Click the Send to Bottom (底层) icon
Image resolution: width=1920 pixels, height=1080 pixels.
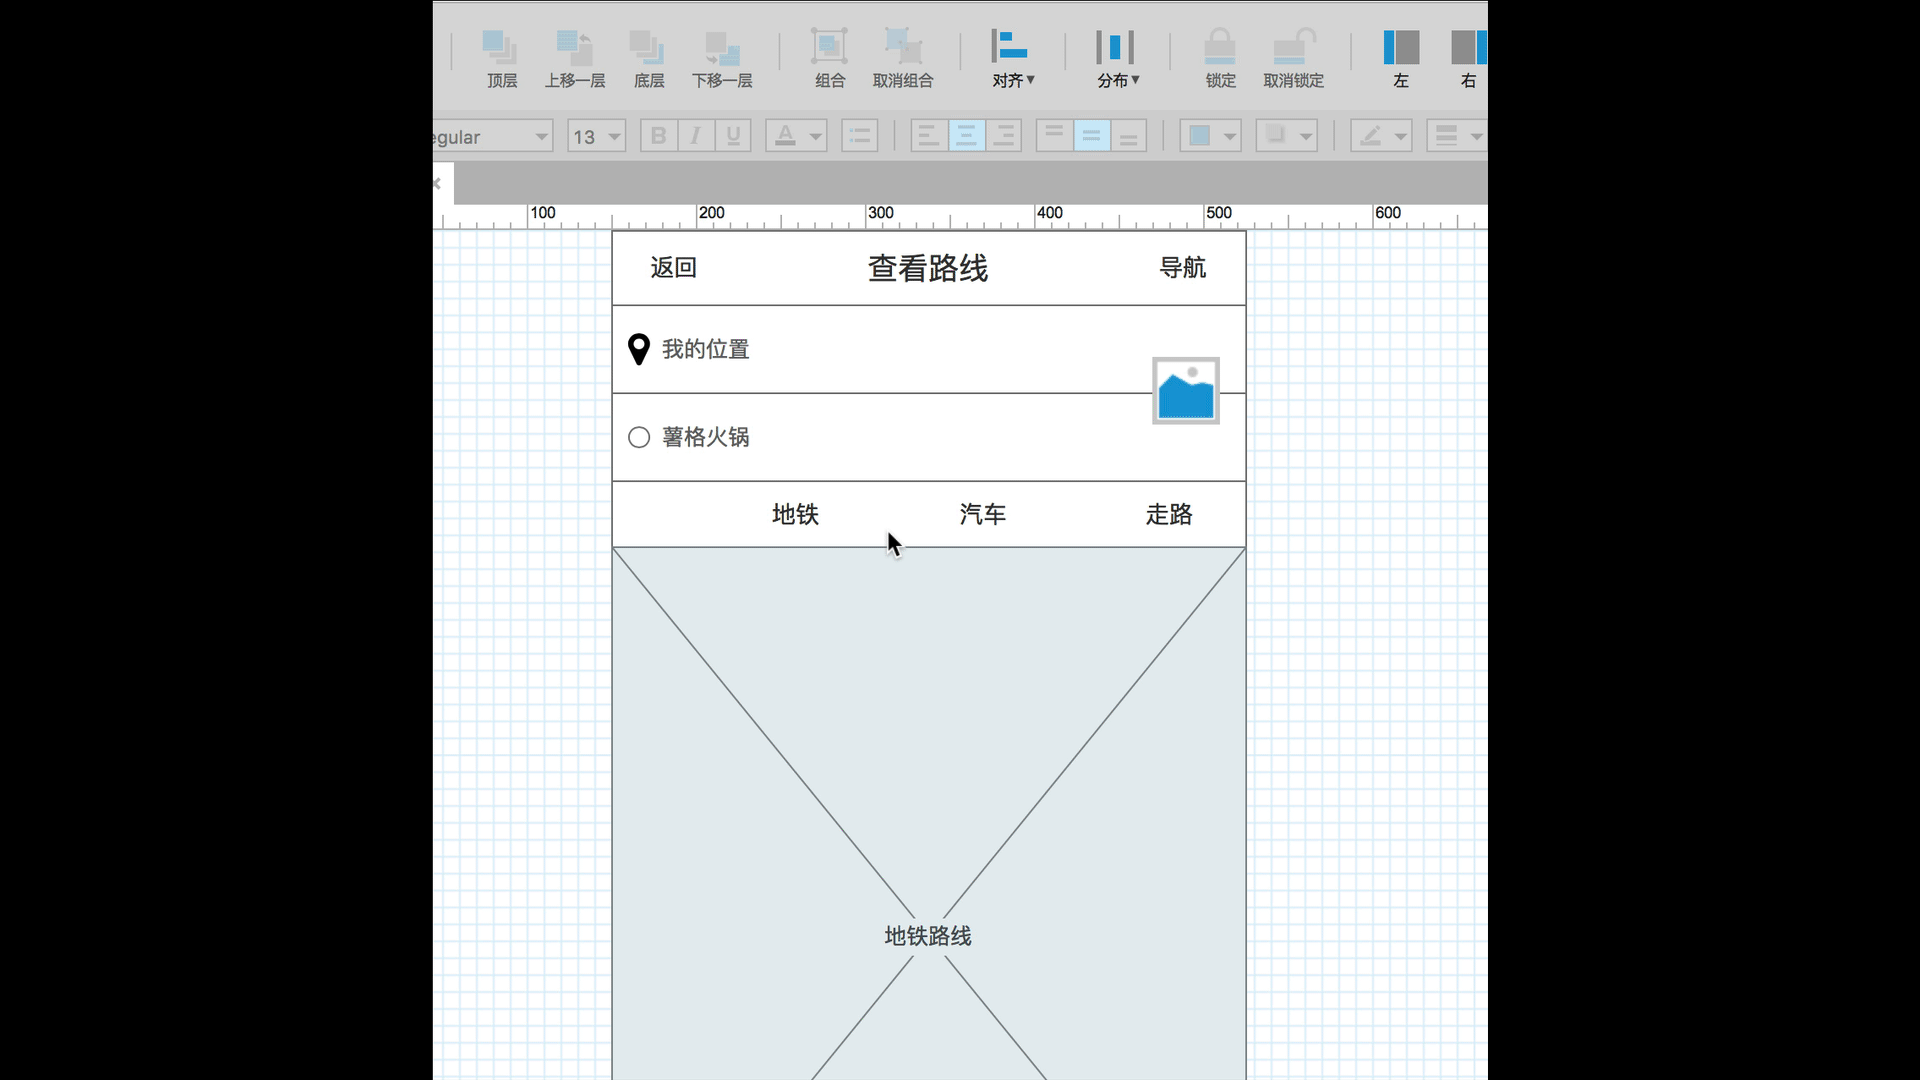point(648,48)
